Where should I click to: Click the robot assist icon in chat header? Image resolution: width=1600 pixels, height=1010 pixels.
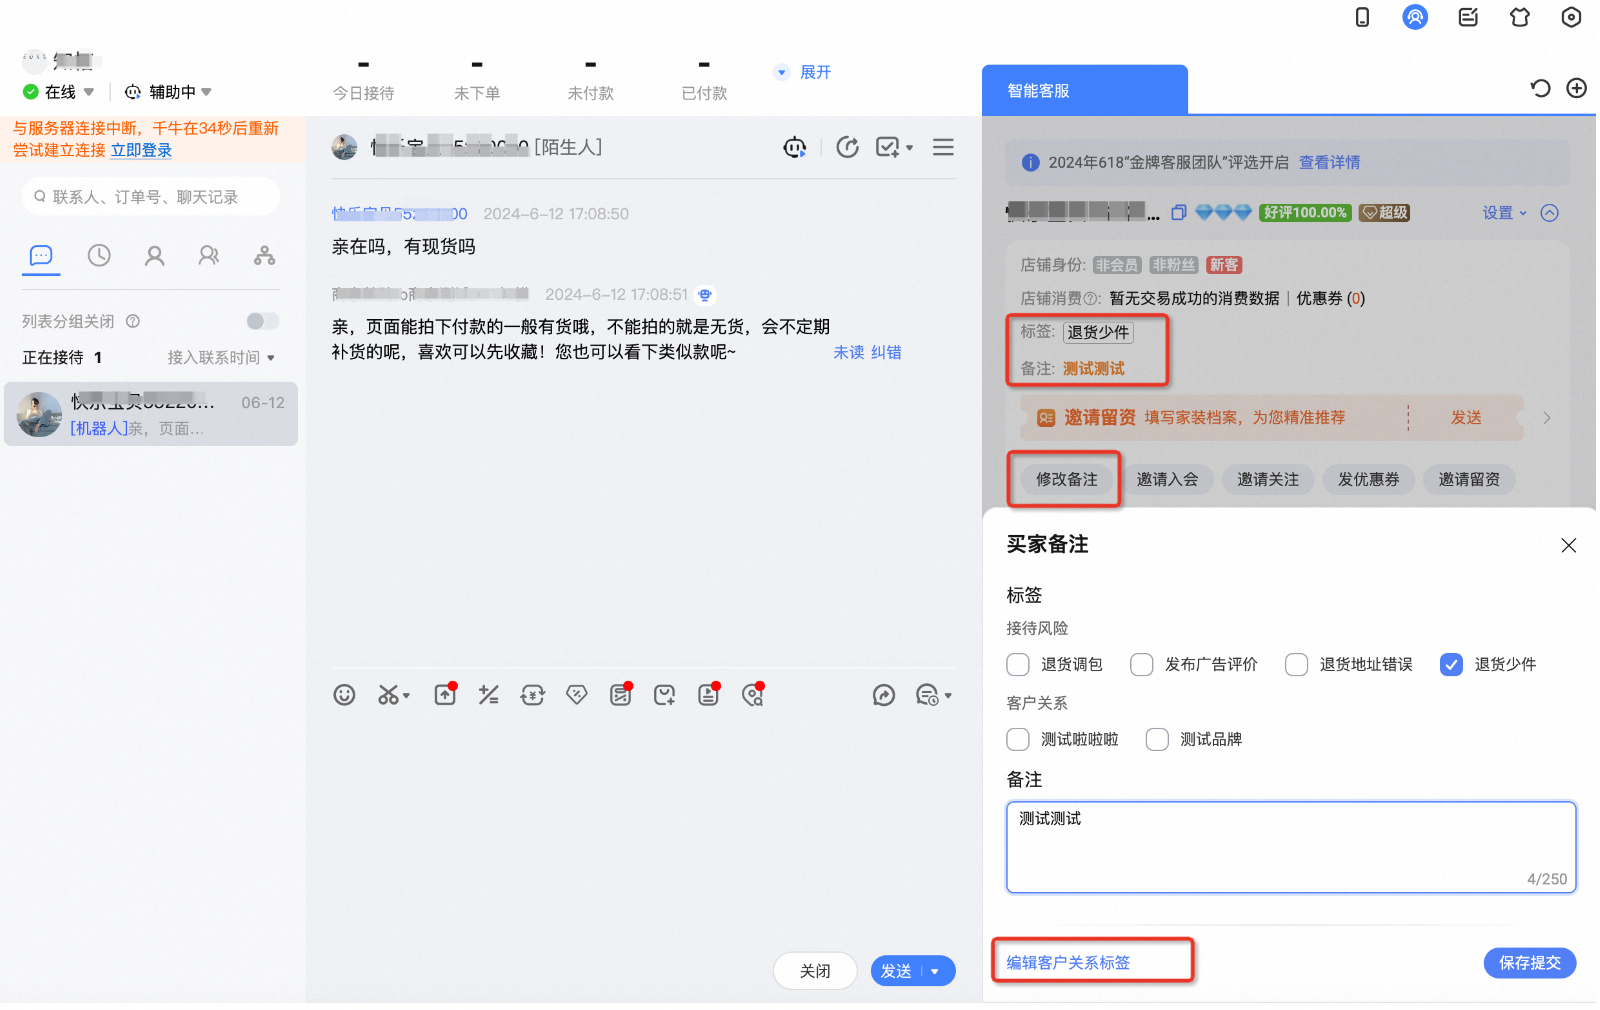(795, 147)
